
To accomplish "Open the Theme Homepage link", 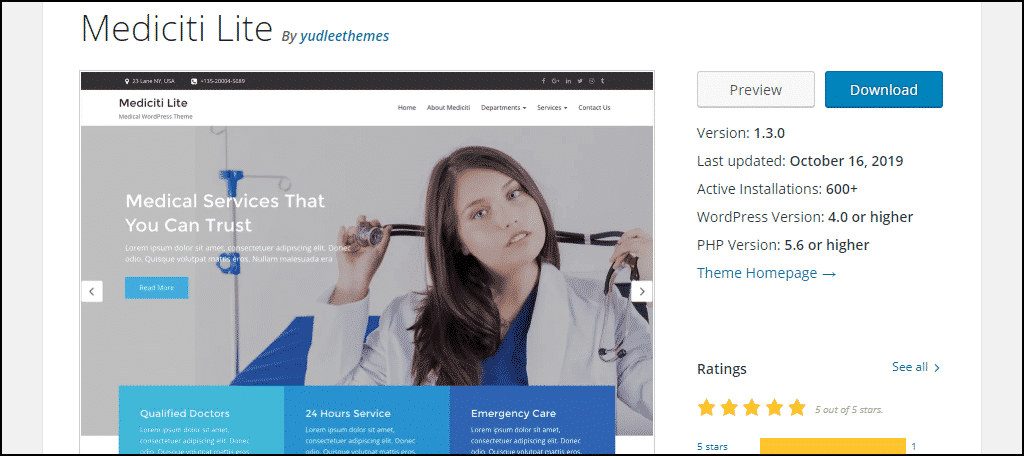I will pyautogui.click(x=767, y=273).
